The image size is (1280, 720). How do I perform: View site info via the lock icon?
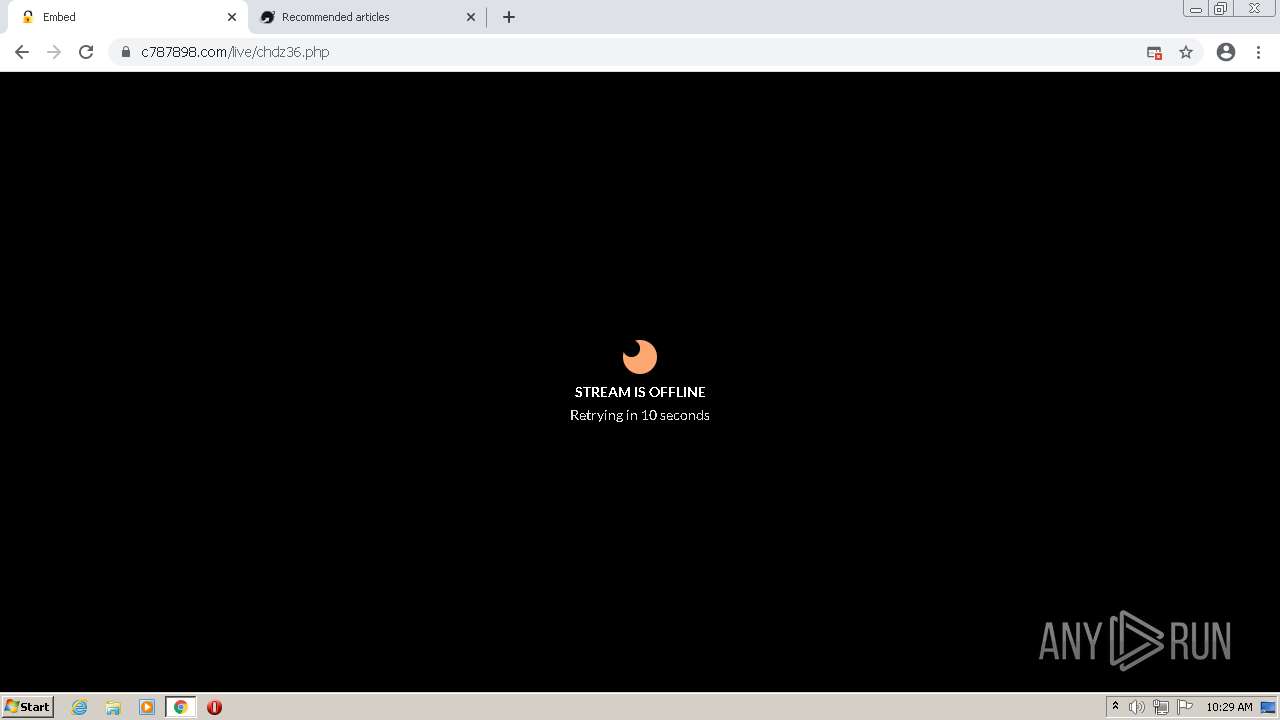[126, 52]
